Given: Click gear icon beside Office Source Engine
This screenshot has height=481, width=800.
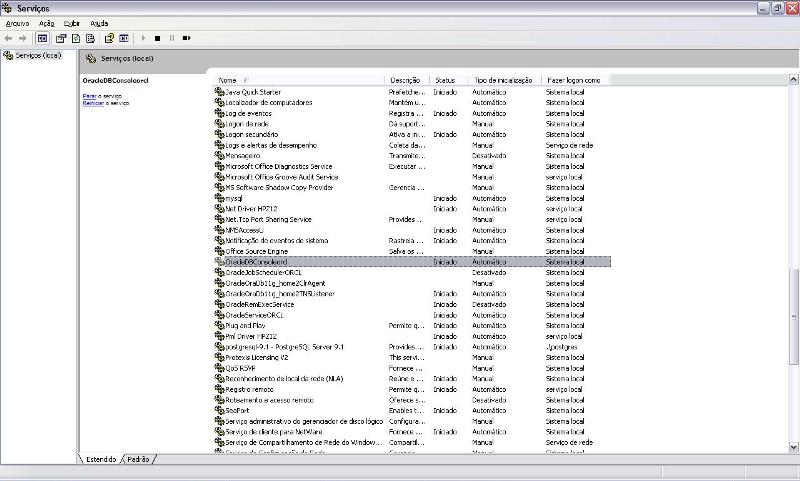Looking at the screenshot, I should [x=219, y=251].
